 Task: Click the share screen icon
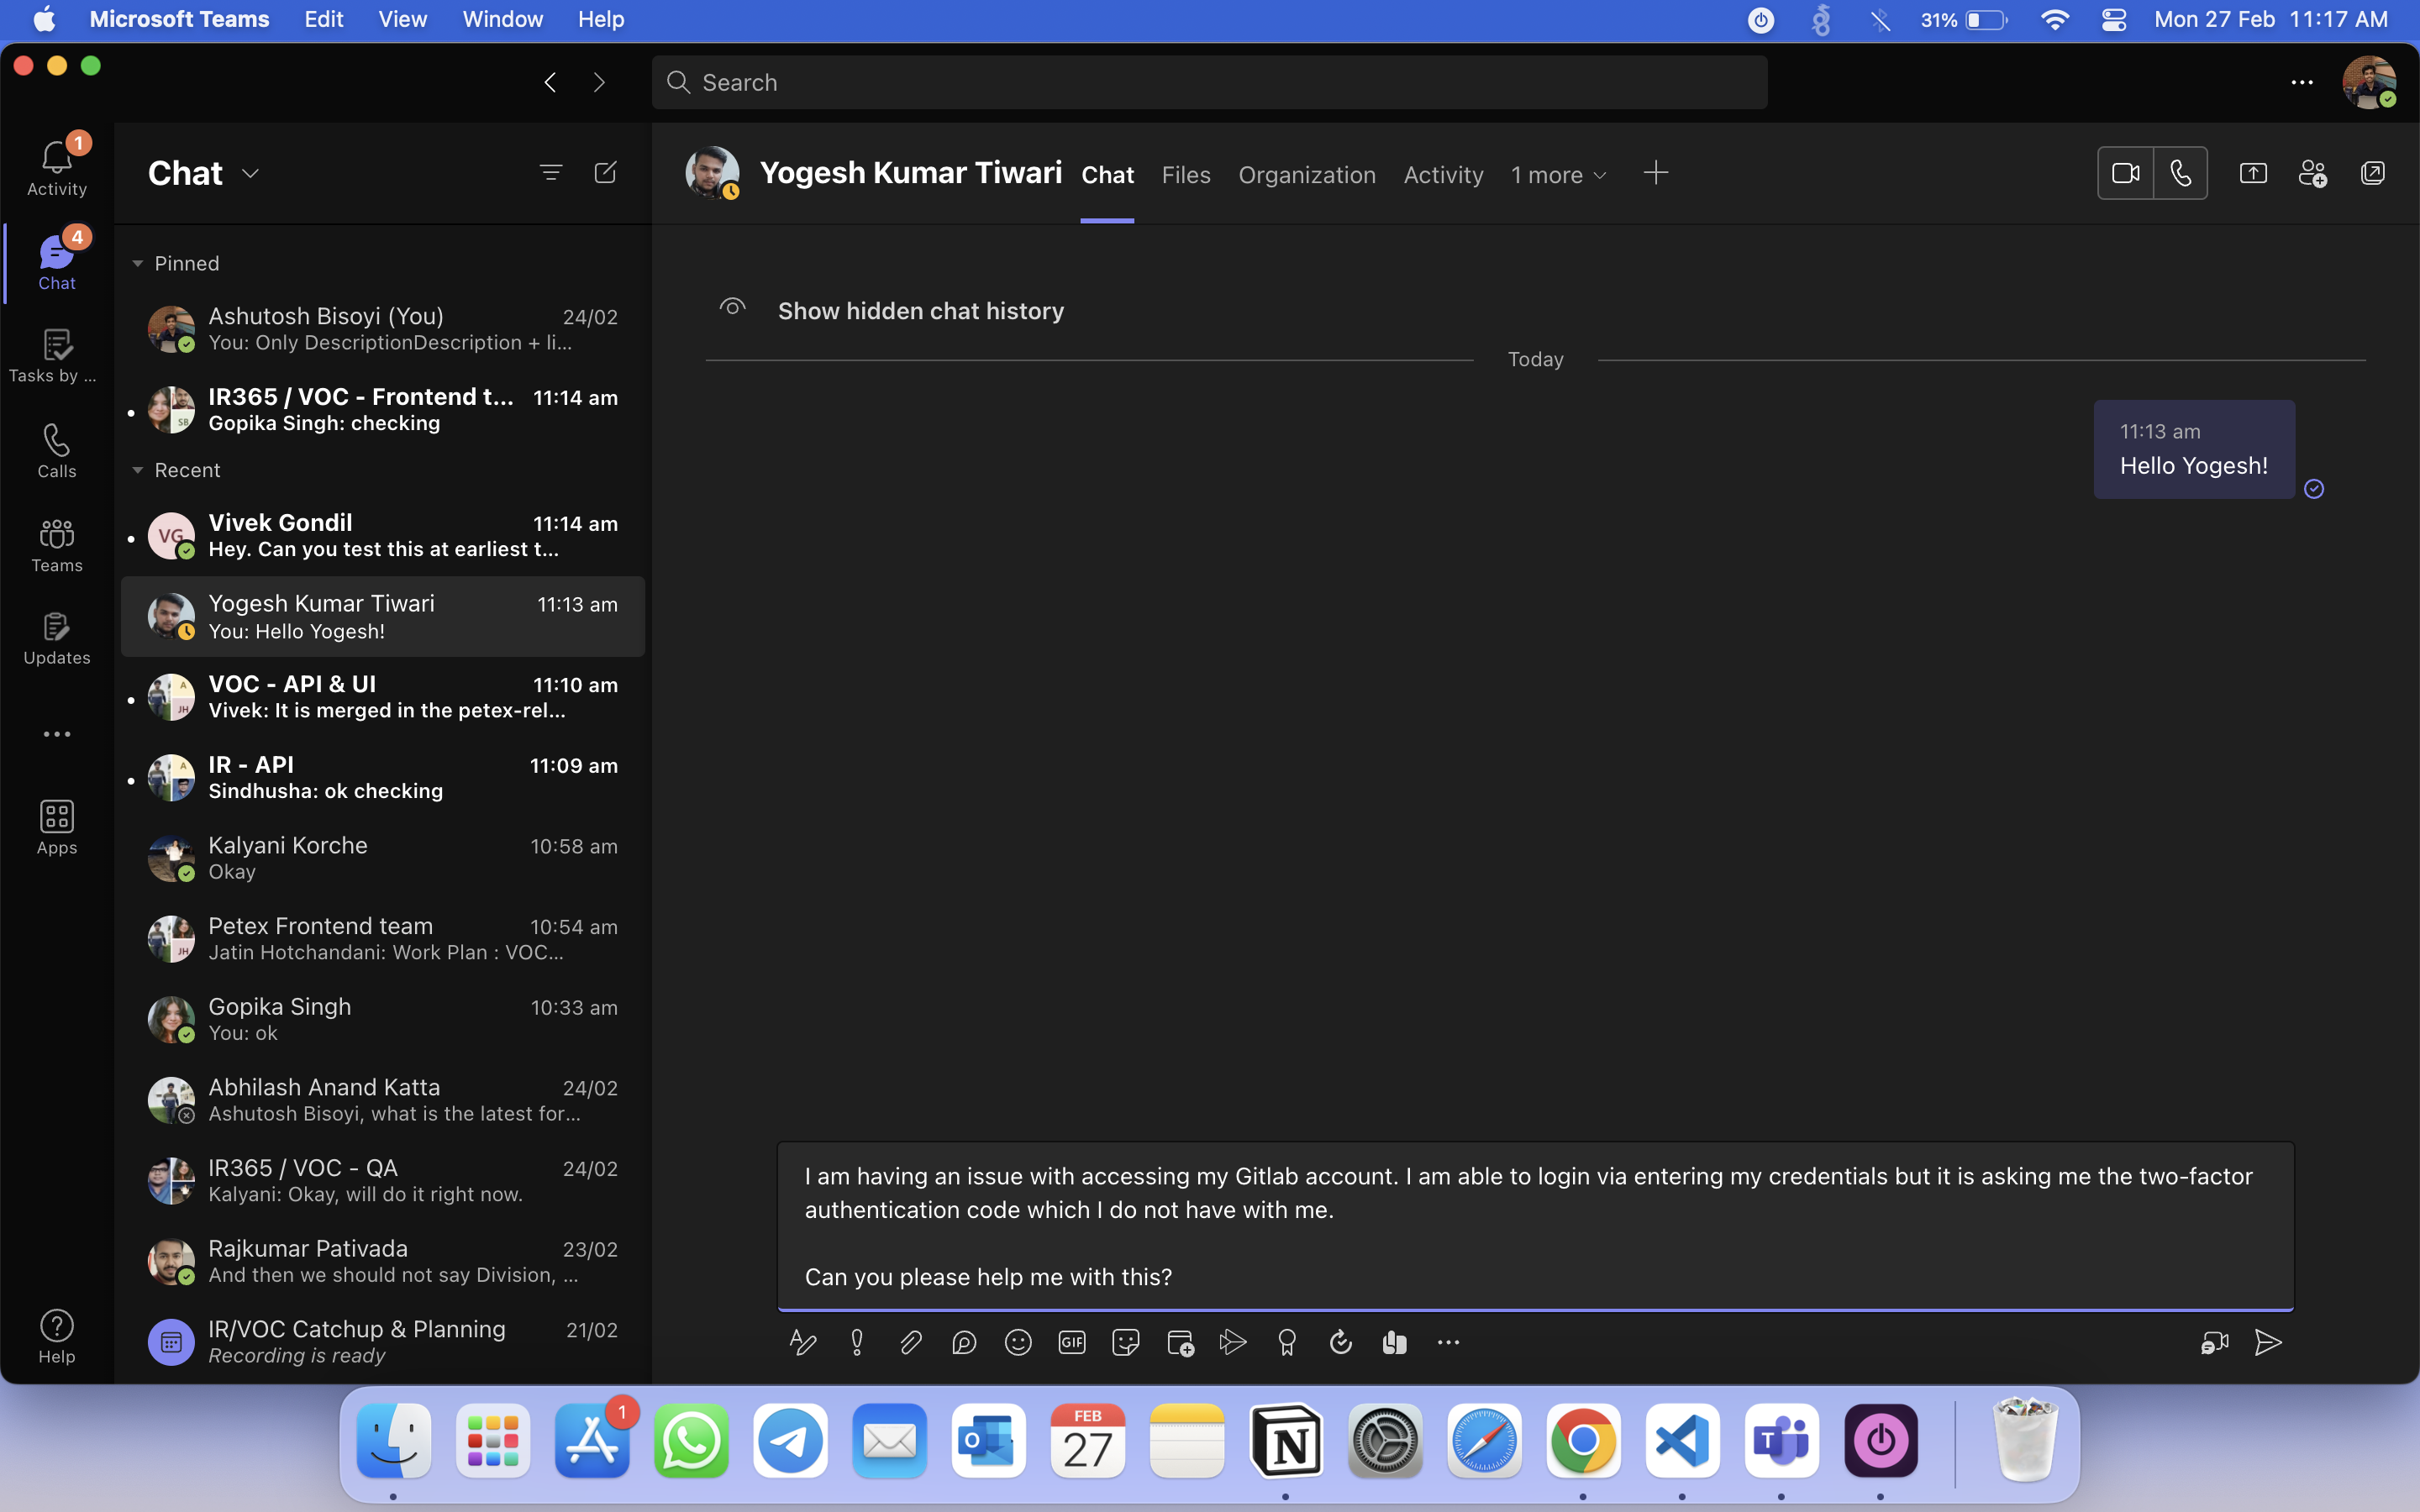(2253, 174)
